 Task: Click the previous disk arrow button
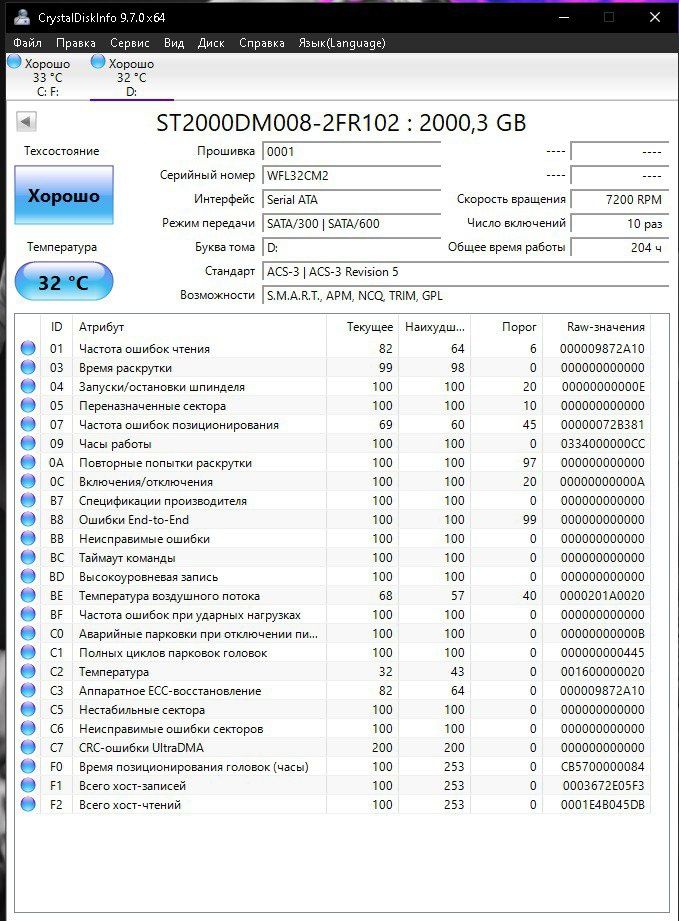26,122
